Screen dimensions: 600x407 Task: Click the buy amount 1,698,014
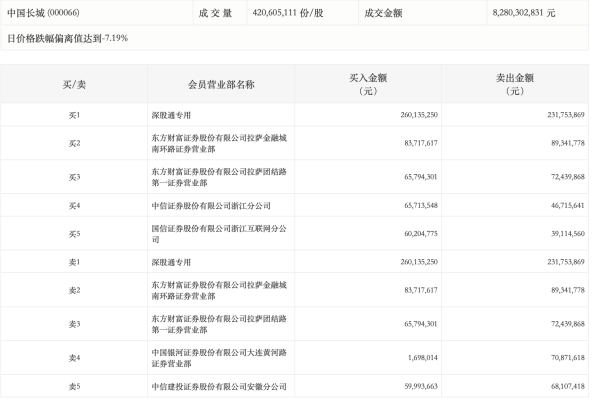(x=423, y=358)
